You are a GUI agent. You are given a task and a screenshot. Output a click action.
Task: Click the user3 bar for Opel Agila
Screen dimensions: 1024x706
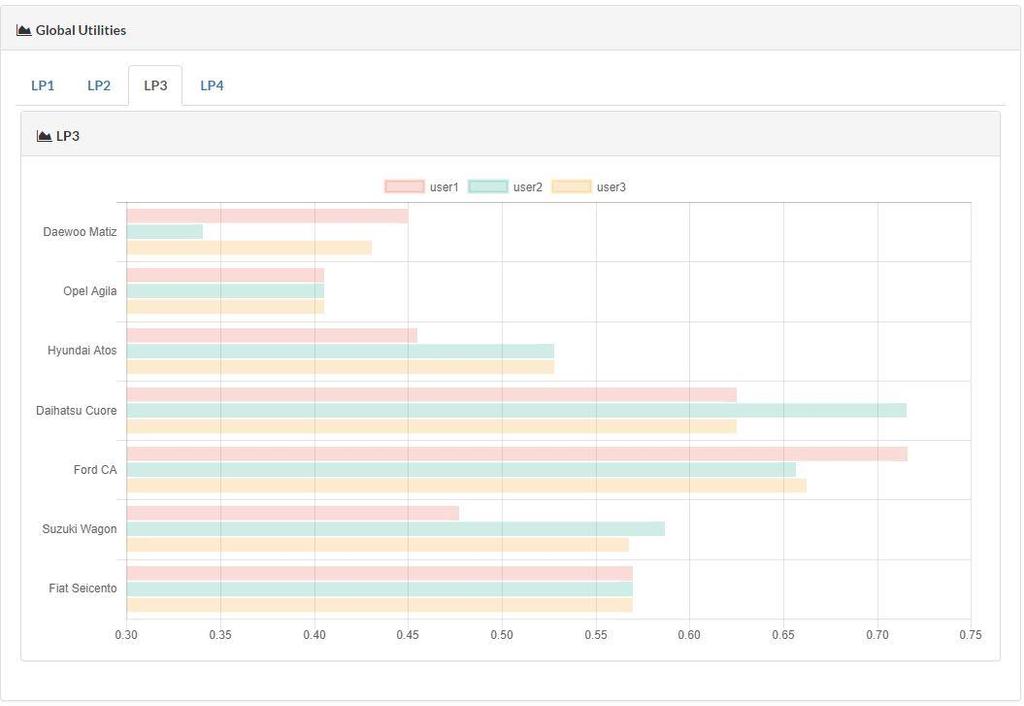[x=225, y=307]
